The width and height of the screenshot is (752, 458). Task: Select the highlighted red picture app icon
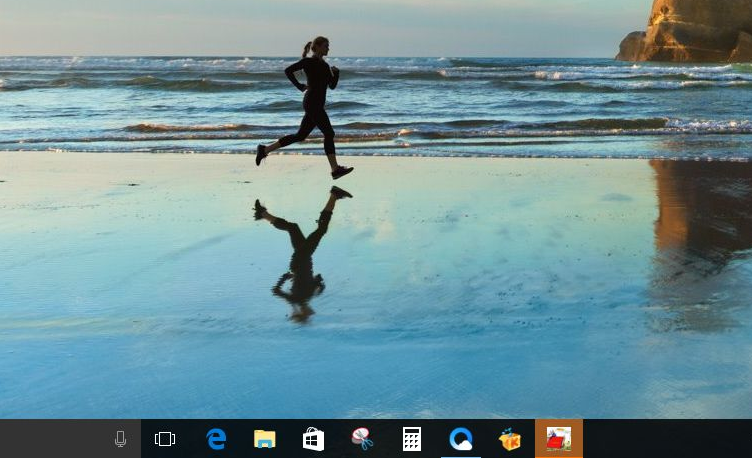click(559, 439)
